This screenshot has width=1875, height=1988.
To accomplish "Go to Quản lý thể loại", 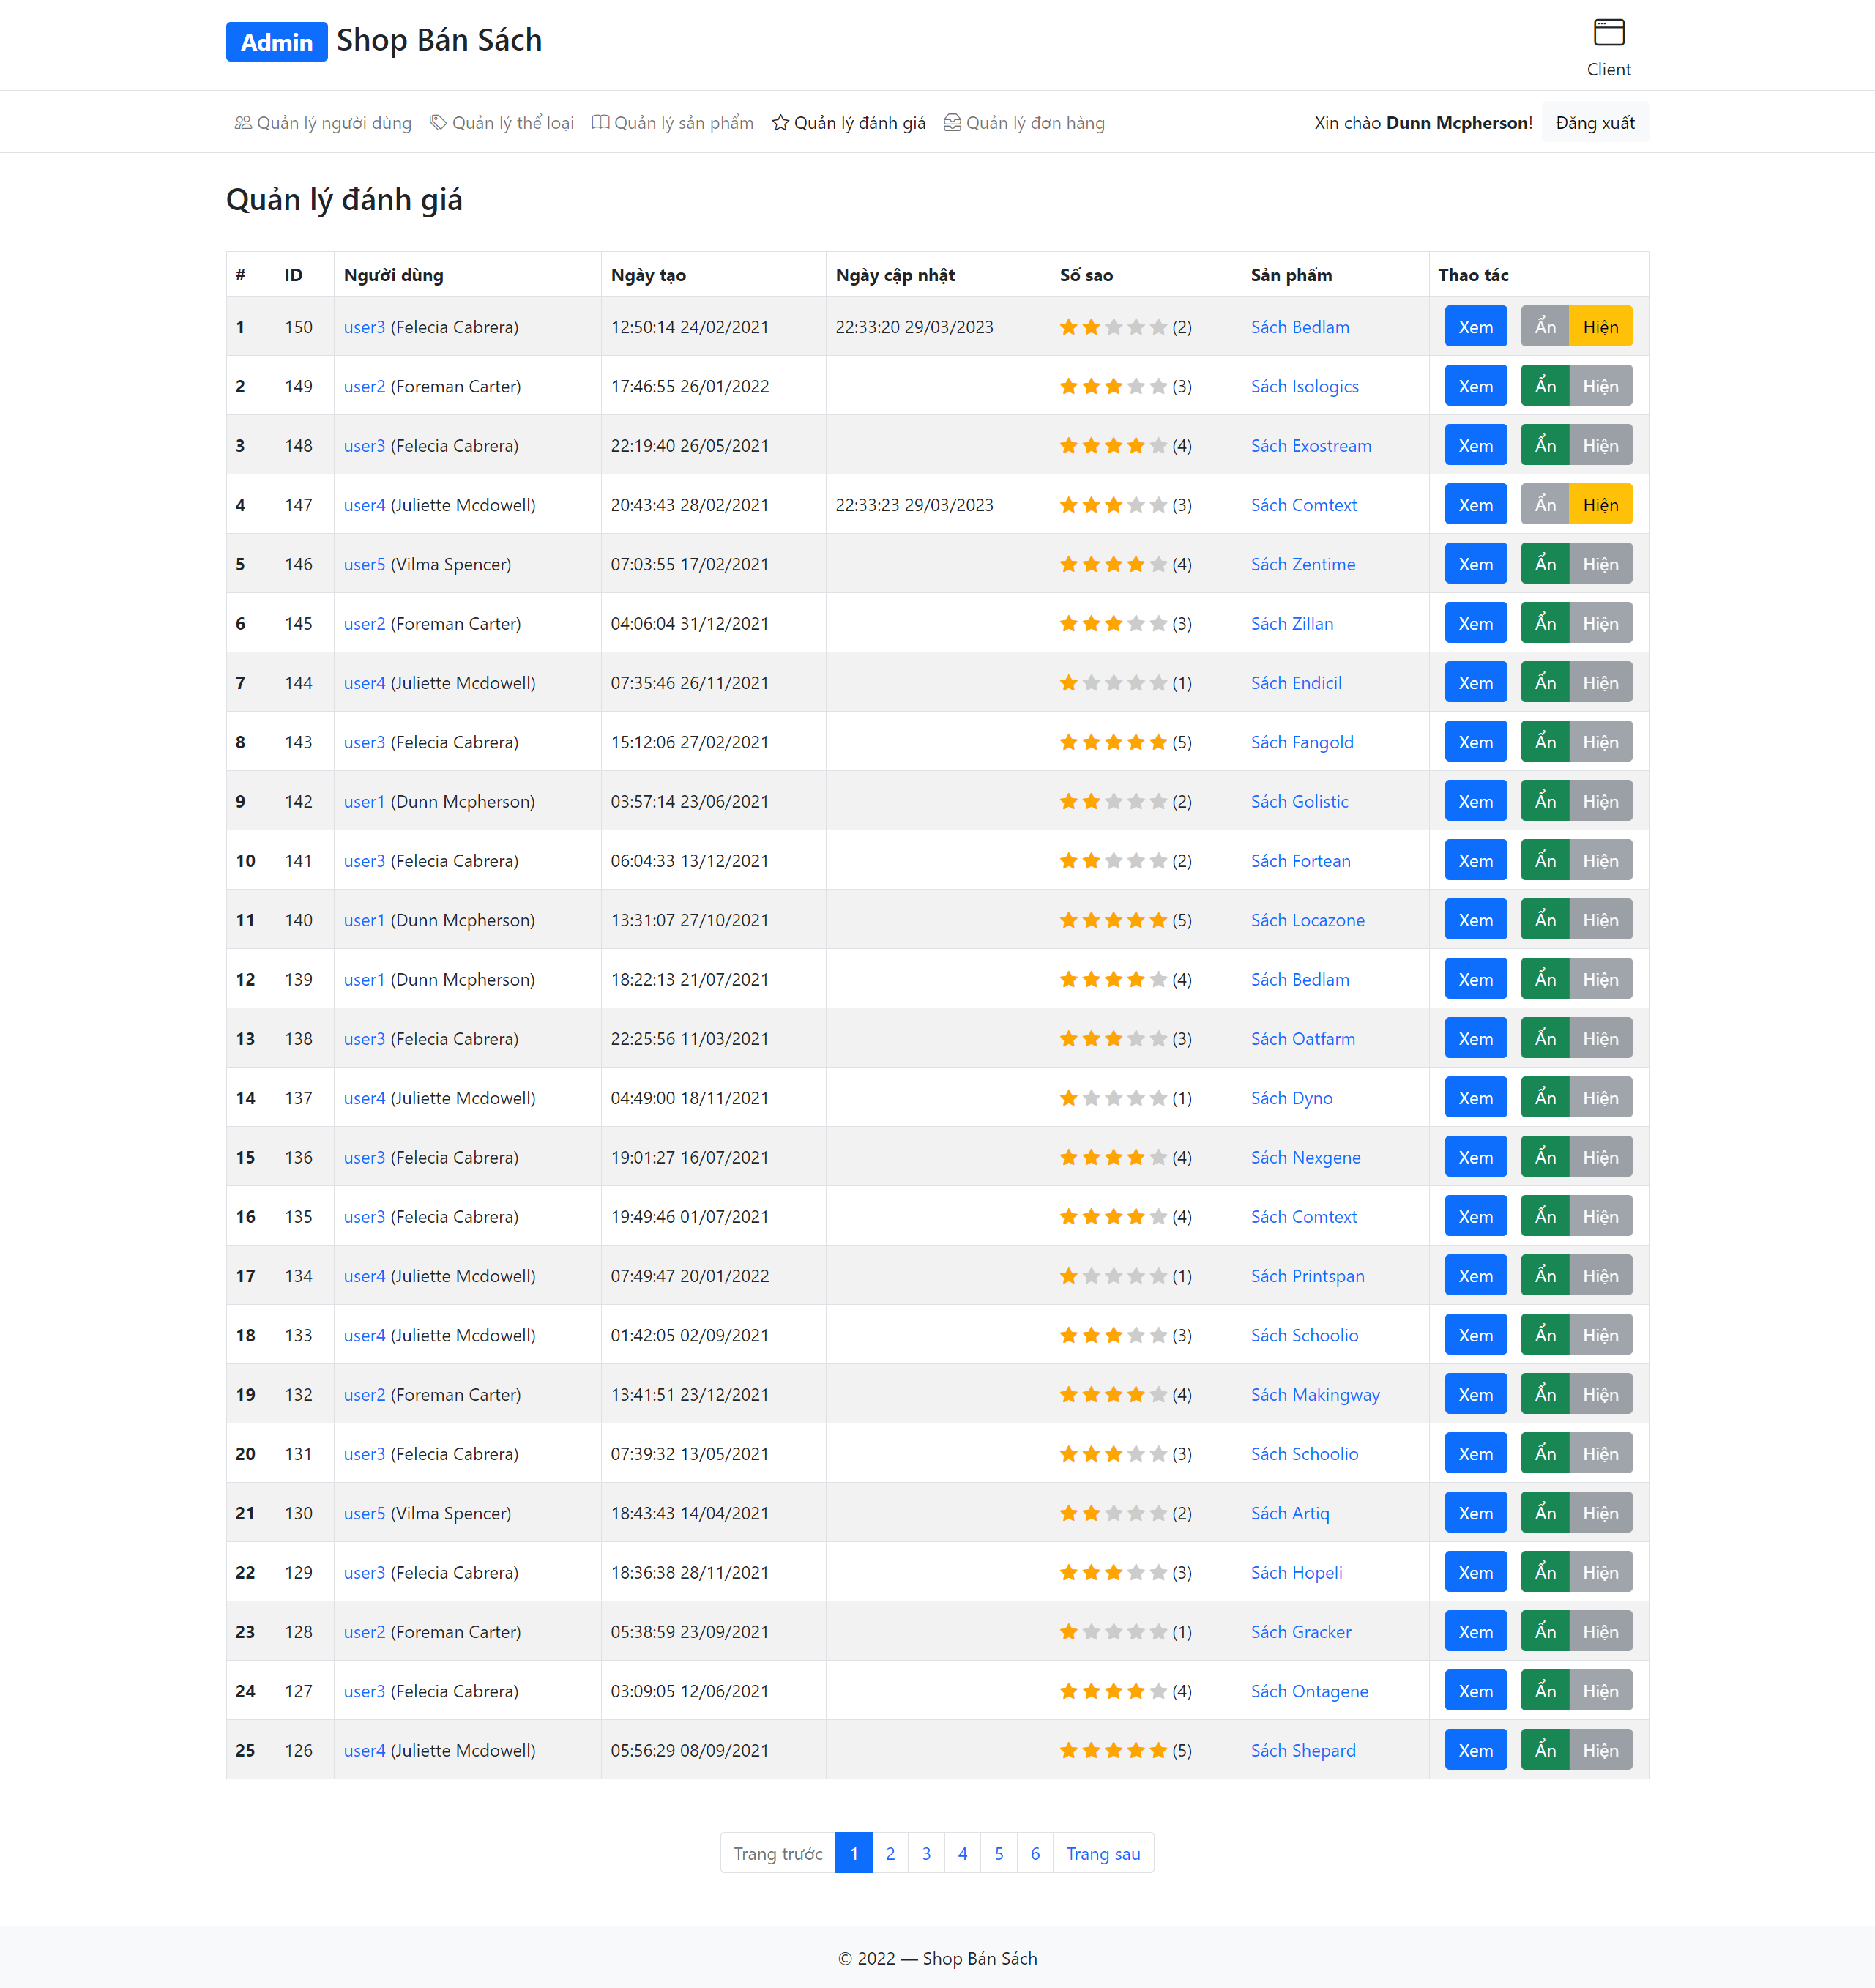I will click(x=502, y=123).
